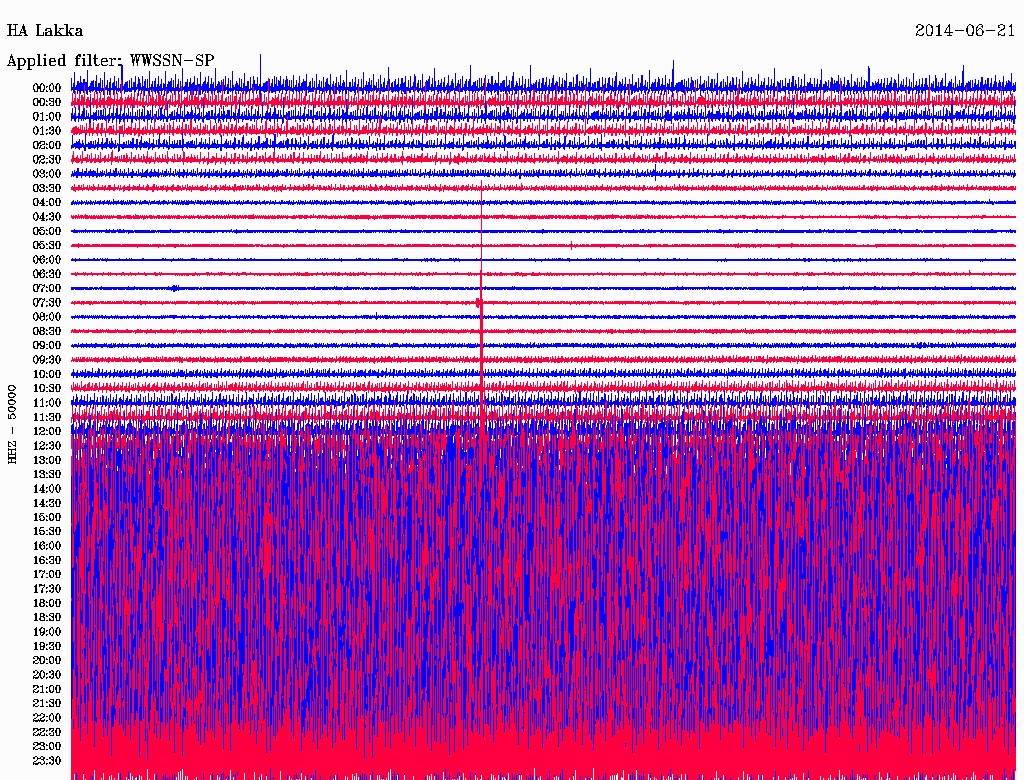Pick the 07:30 time row label

point(47,303)
